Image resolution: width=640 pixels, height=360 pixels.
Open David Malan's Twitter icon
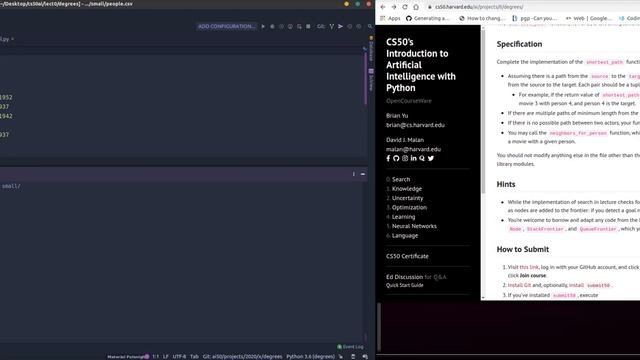point(431,158)
